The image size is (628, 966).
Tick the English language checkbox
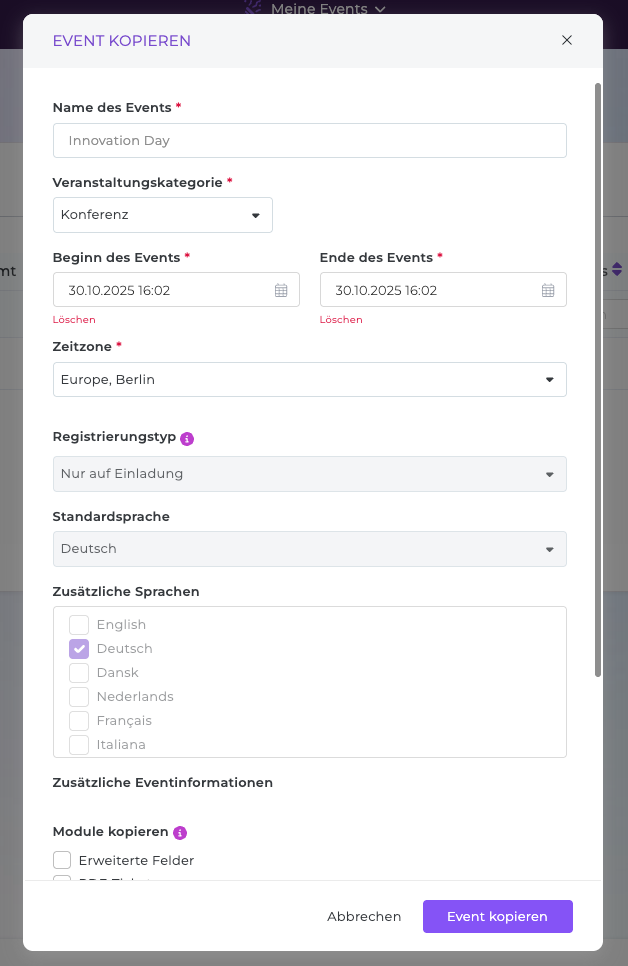(79, 625)
